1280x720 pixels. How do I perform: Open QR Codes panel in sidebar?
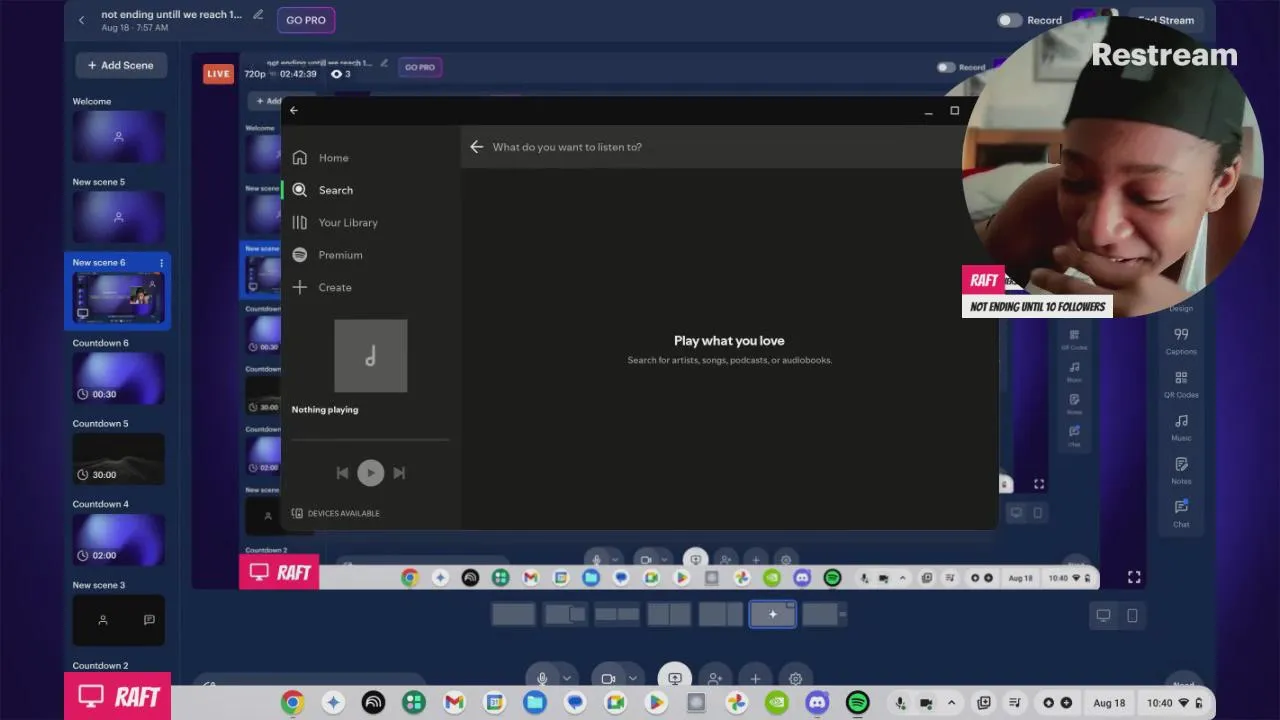click(x=1181, y=384)
